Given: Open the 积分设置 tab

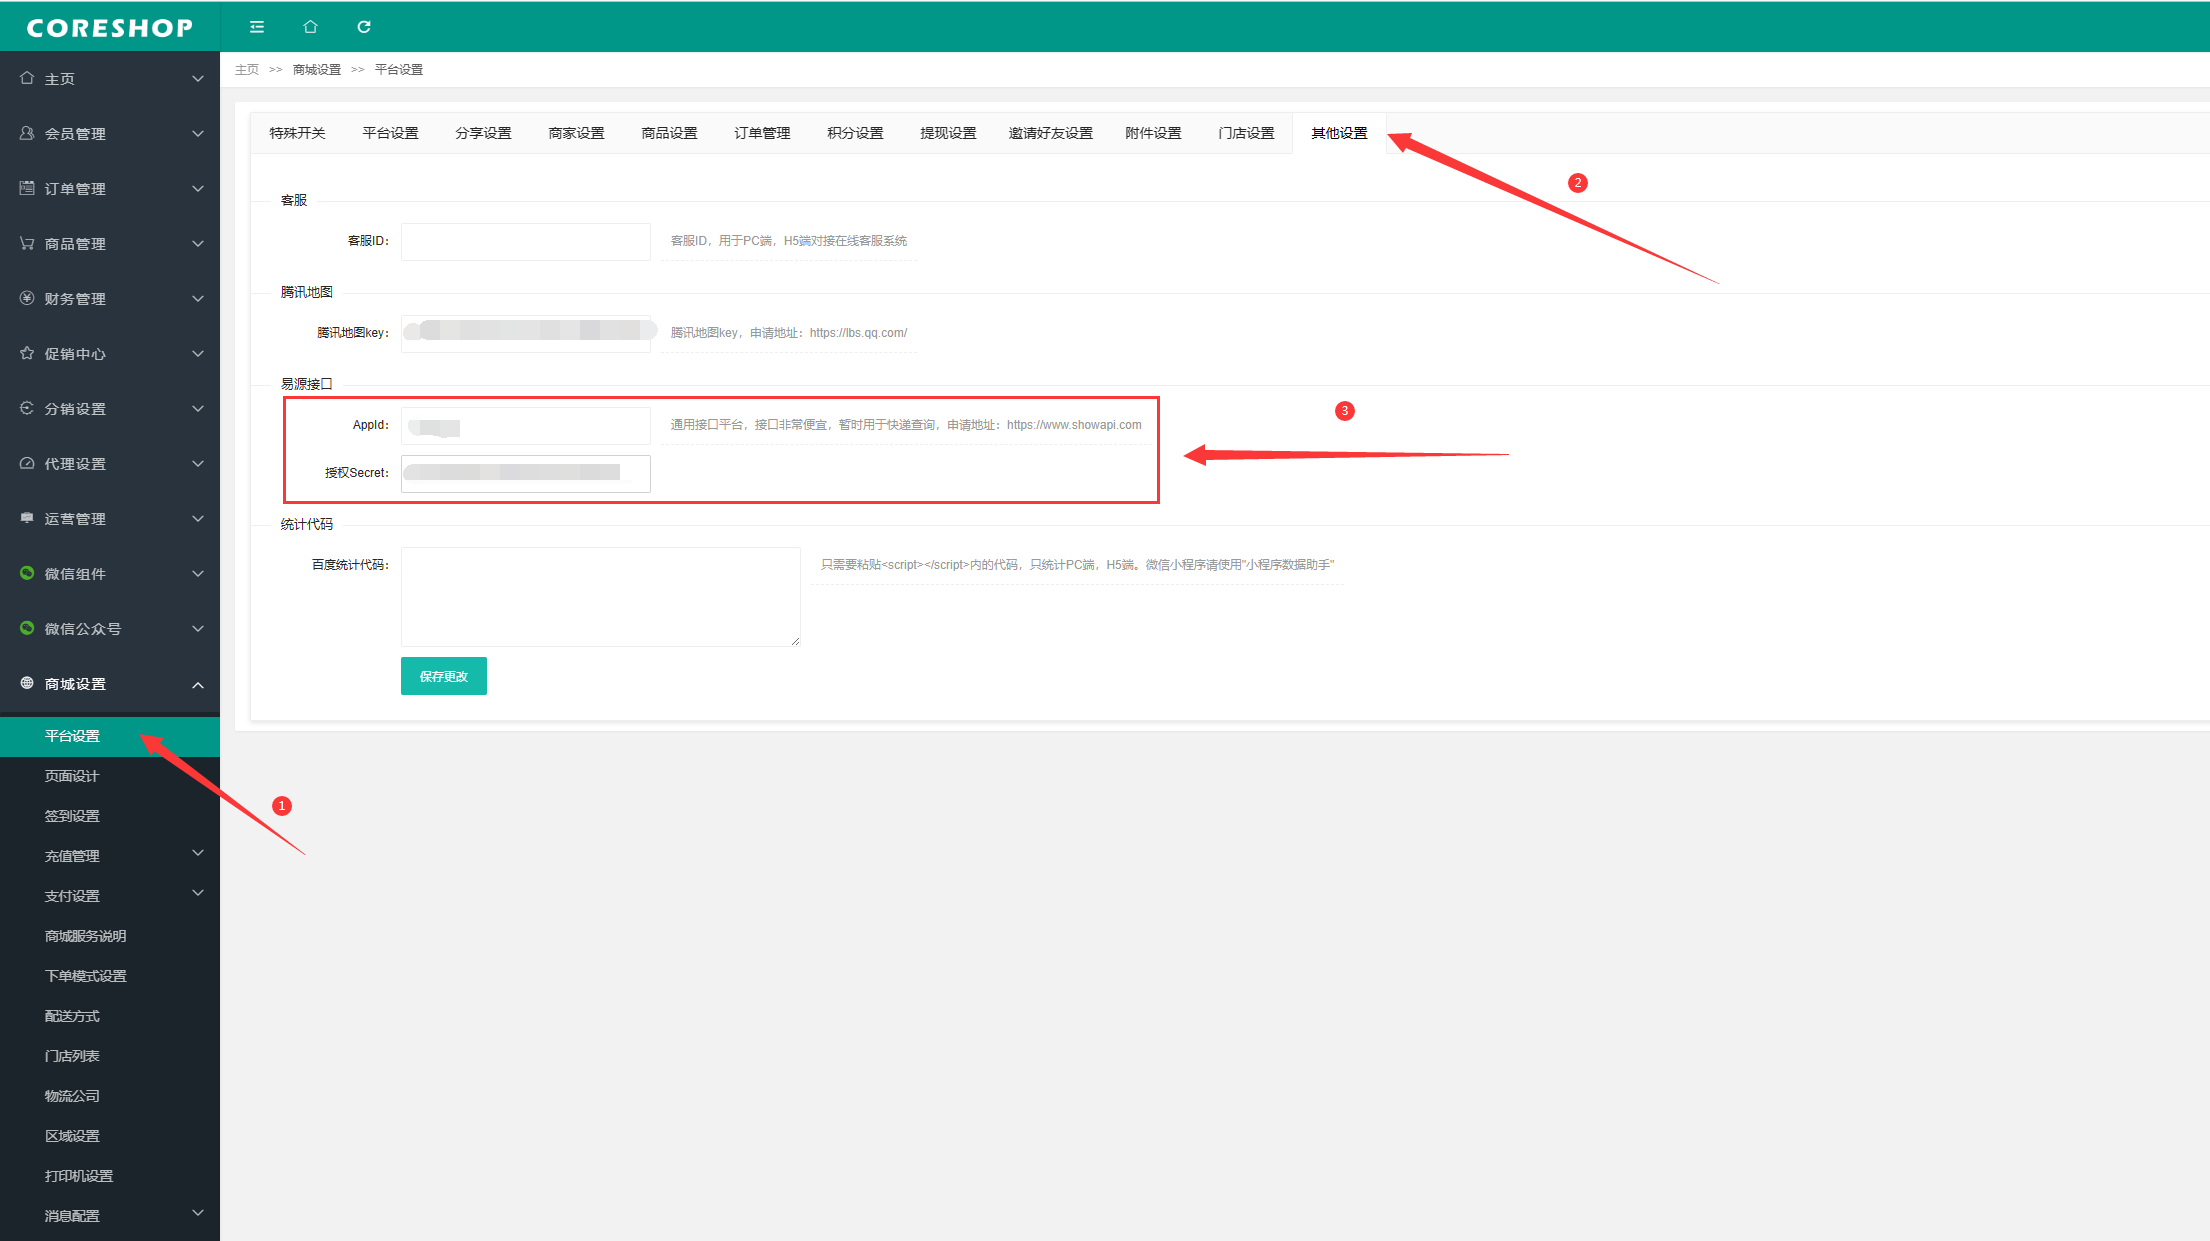Looking at the screenshot, I should coord(855,133).
